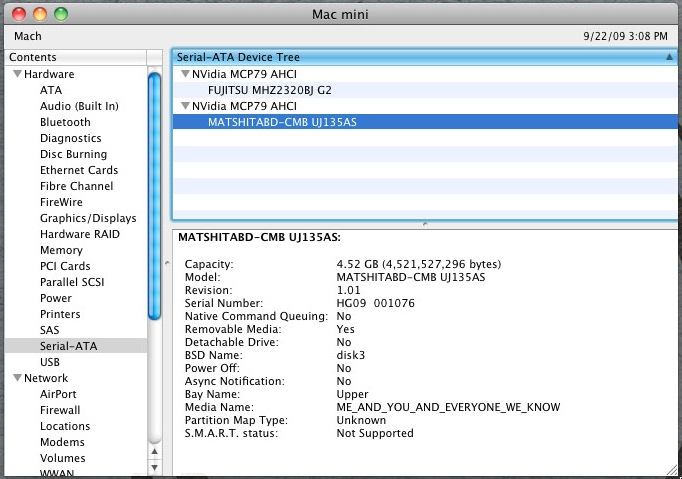
Task: Show the Power information
Action: [56, 298]
